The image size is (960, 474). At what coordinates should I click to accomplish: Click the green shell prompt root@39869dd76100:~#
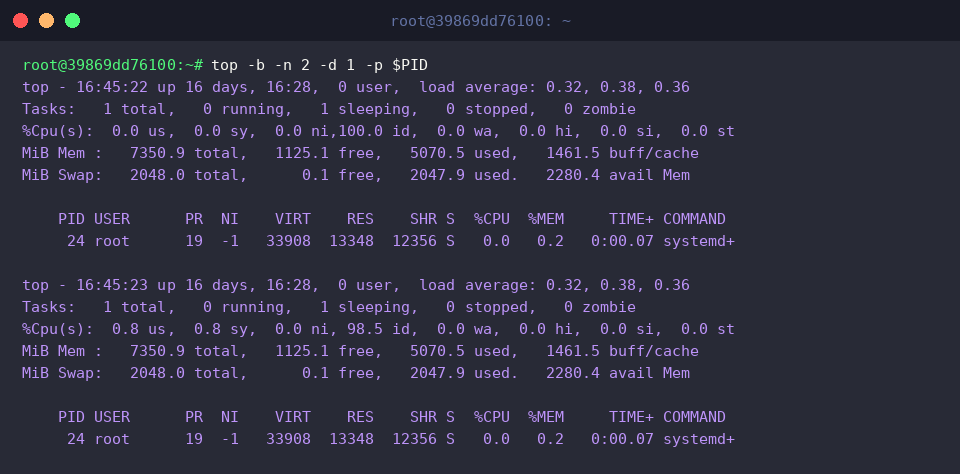pyautogui.click(x=113, y=65)
